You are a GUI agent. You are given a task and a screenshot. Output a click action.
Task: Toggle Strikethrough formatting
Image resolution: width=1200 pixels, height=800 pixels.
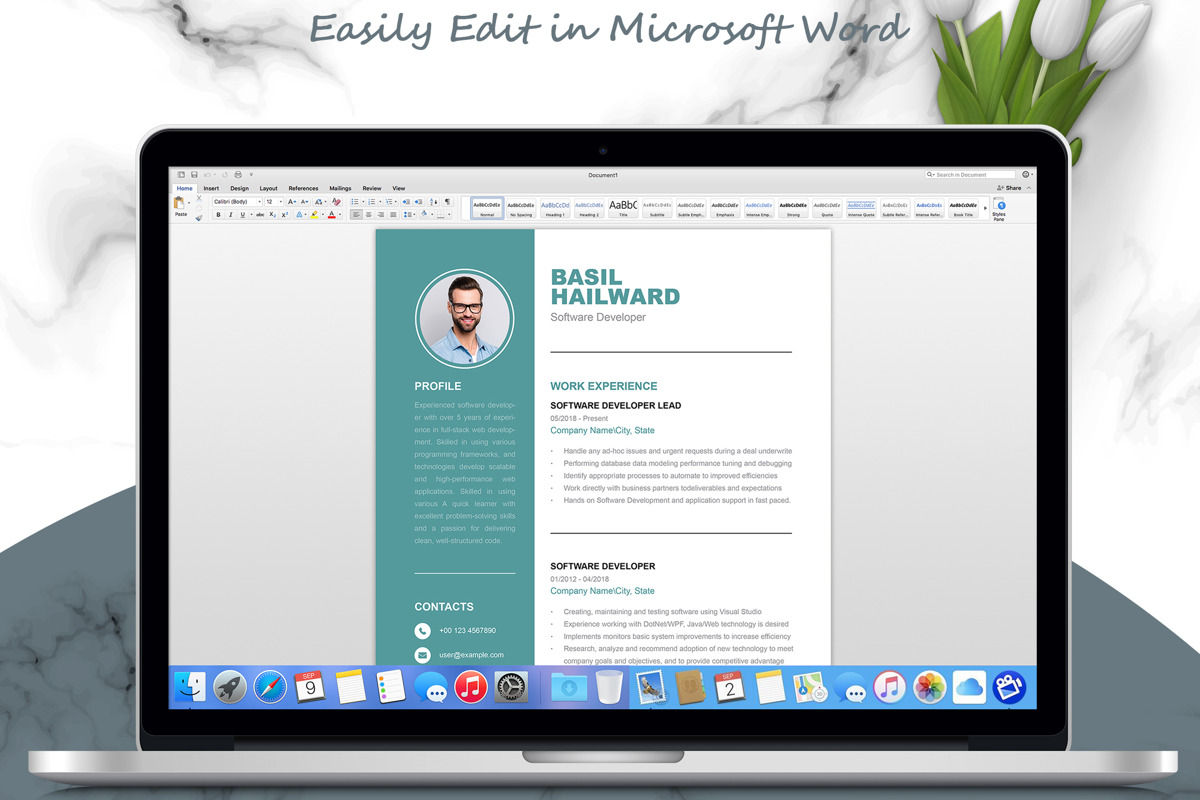(x=260, y=214)
